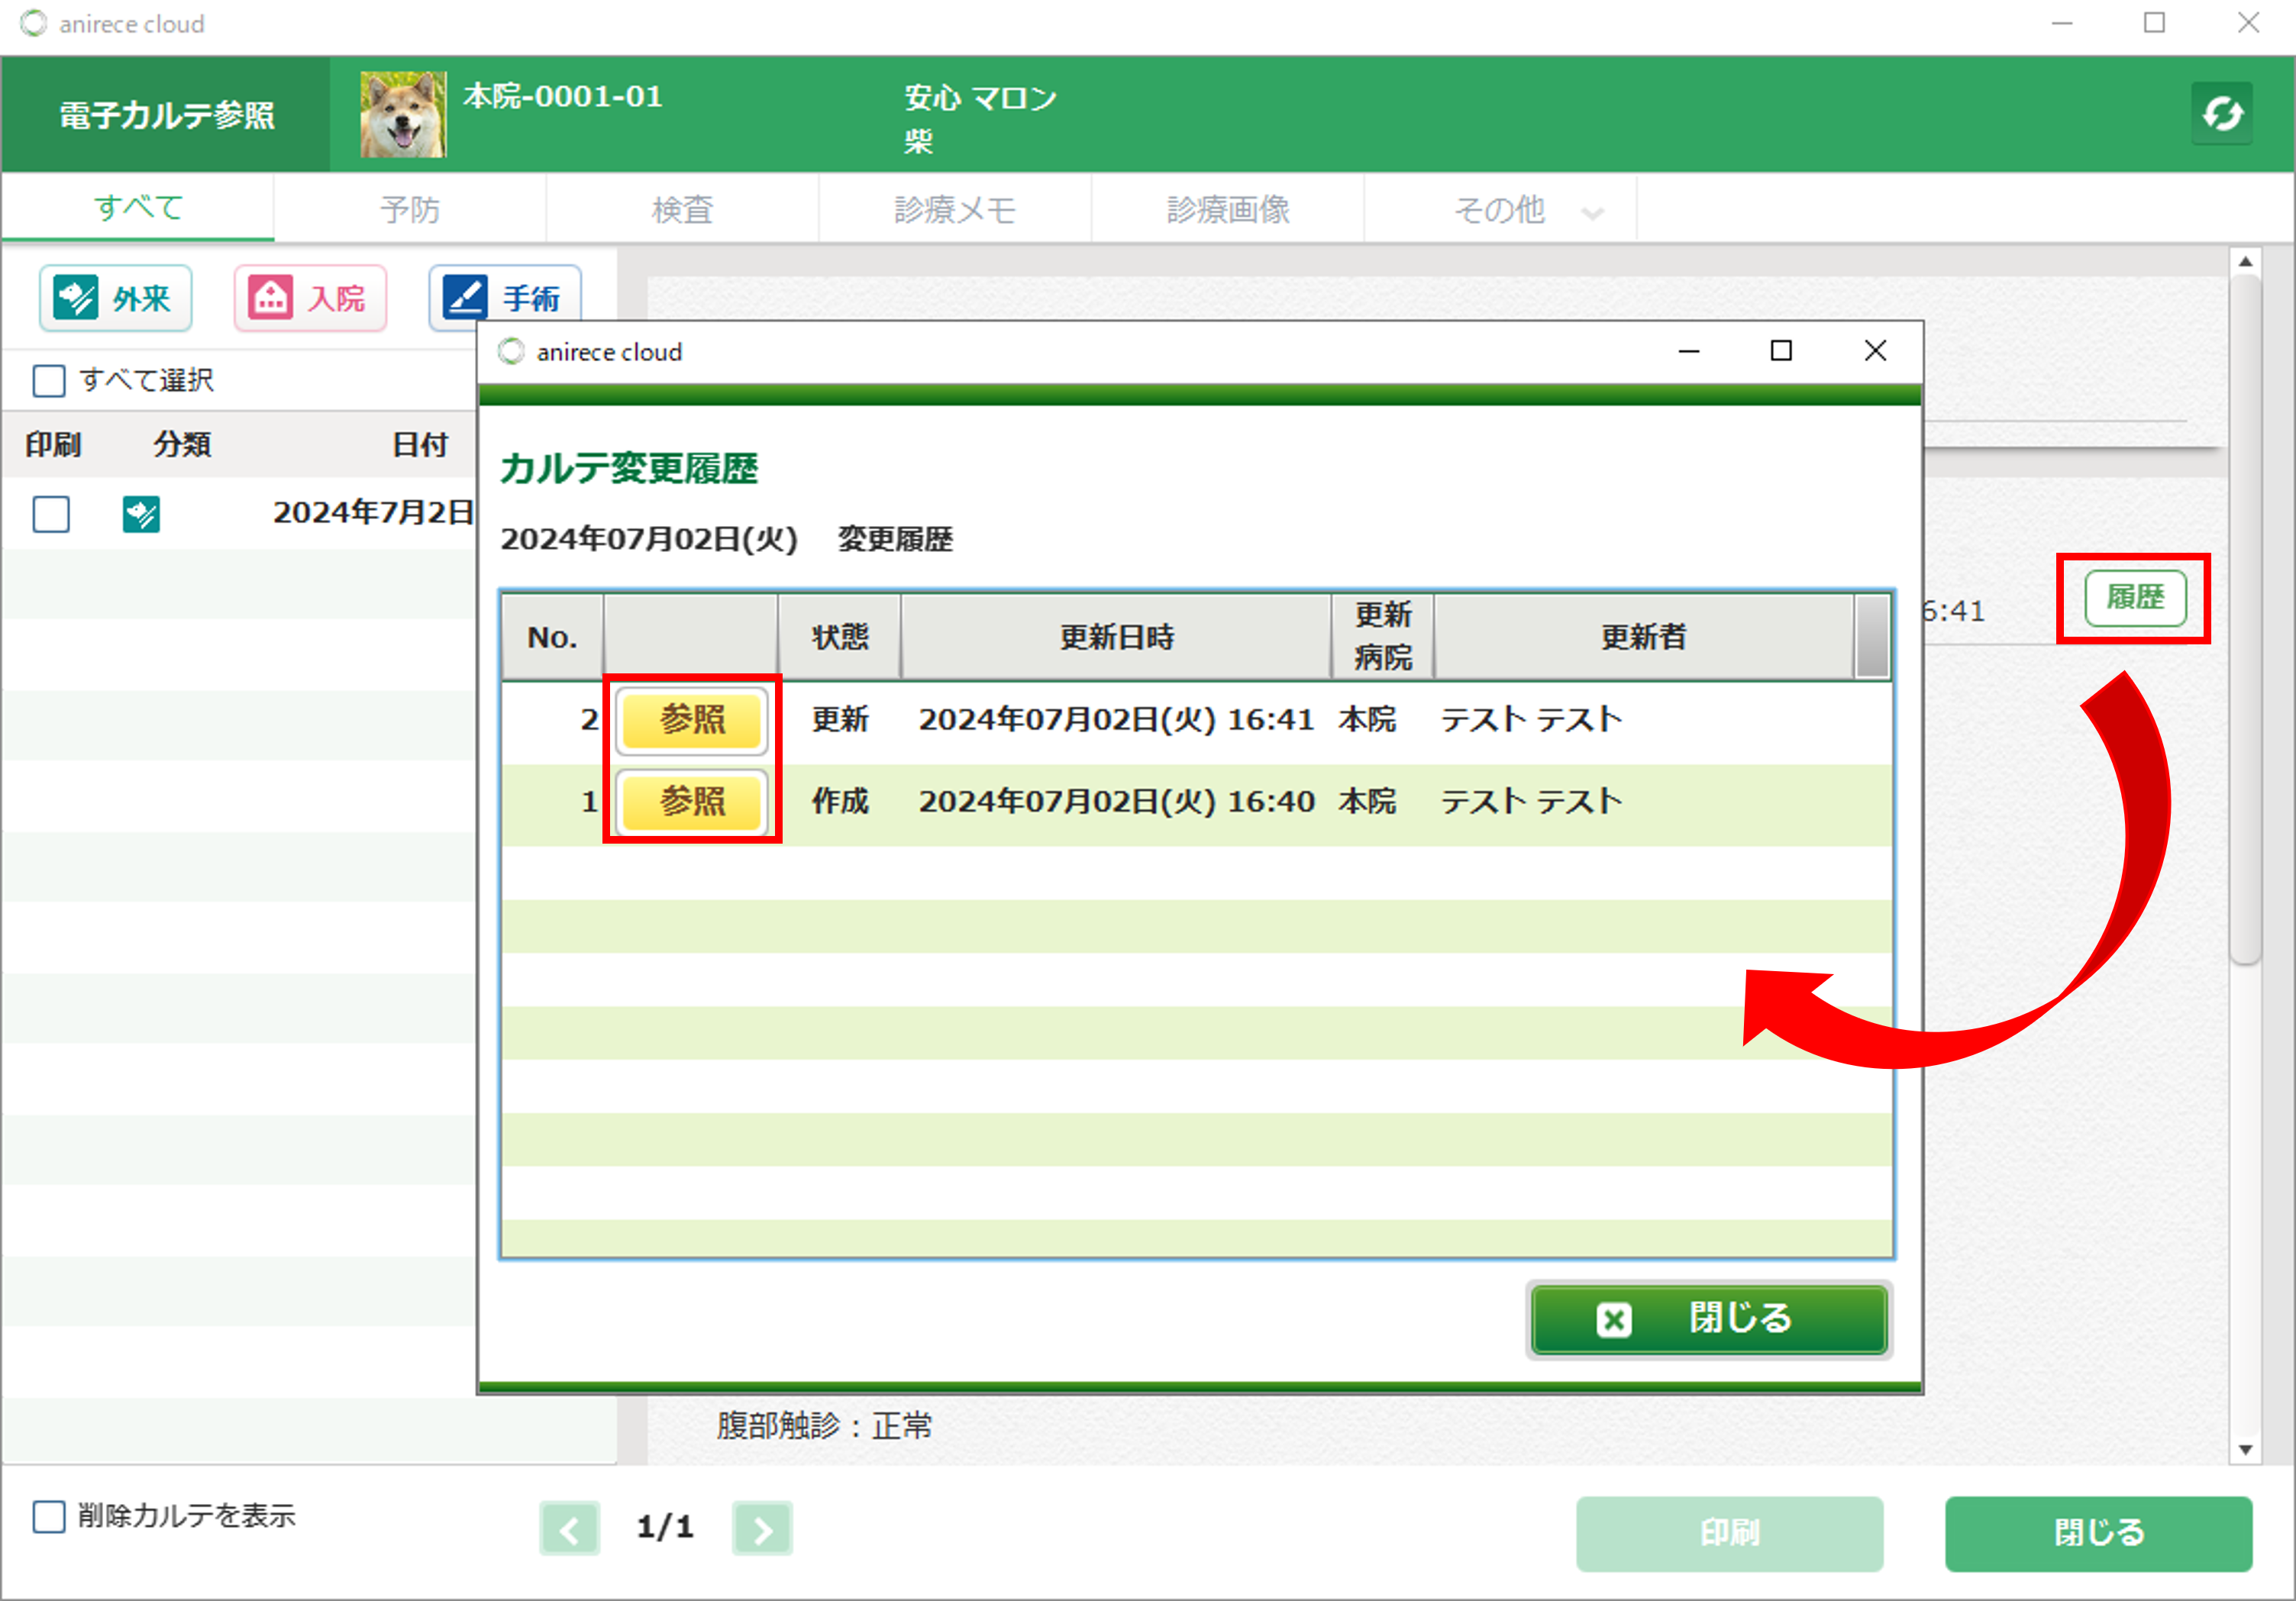Open 参照 for history No. 1
The height and width of the screenshot is (1601, 2296).
pyautogui.click(x=692, y=801)
